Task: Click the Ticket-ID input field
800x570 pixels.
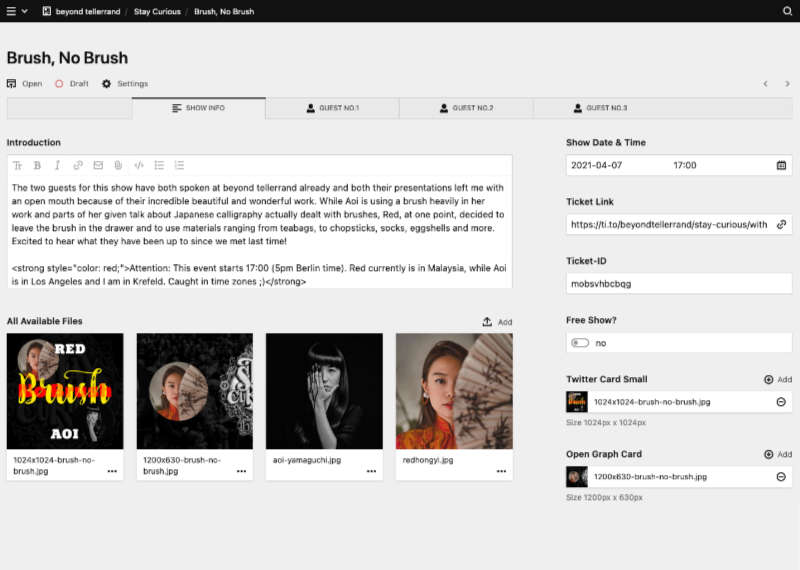Action: (679, 283)
